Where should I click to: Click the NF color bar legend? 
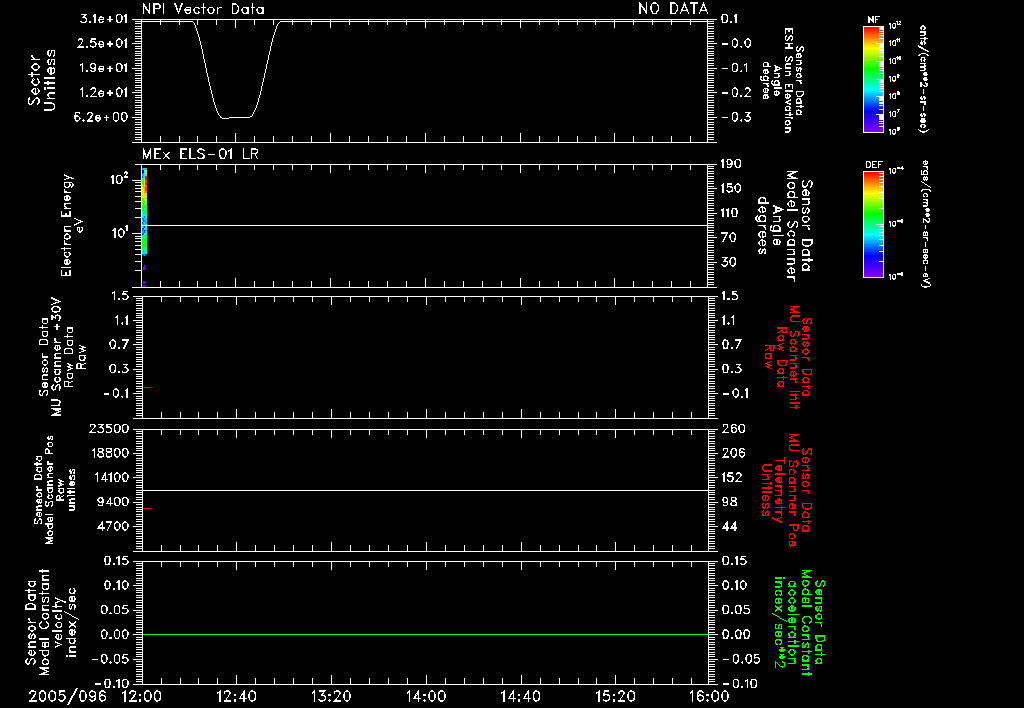873,78
